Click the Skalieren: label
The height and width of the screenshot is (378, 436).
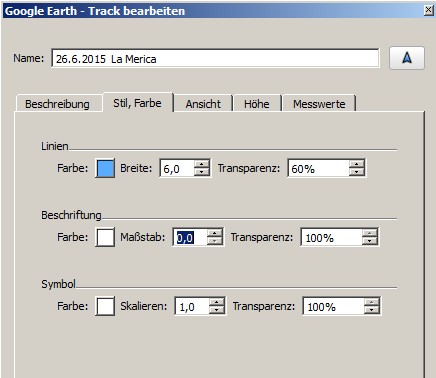tap(144, 306)
